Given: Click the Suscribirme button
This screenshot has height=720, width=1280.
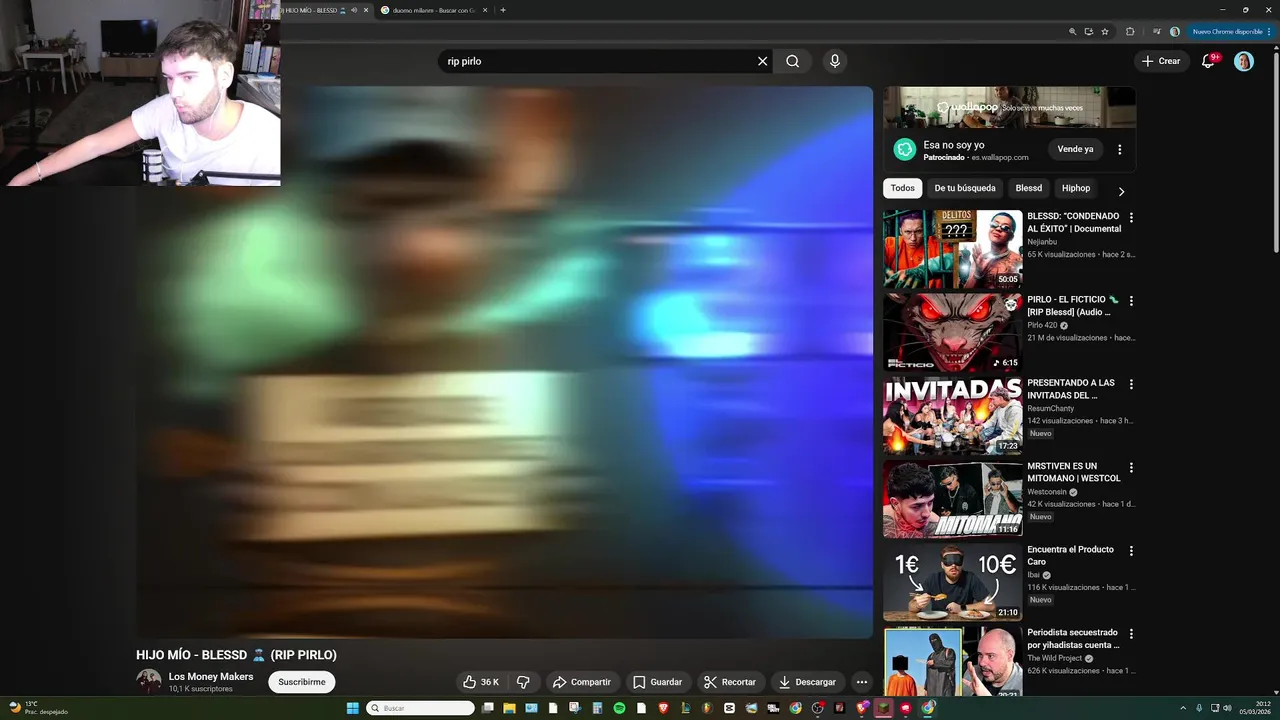Looking at the screenshot, I should [302, 682].
